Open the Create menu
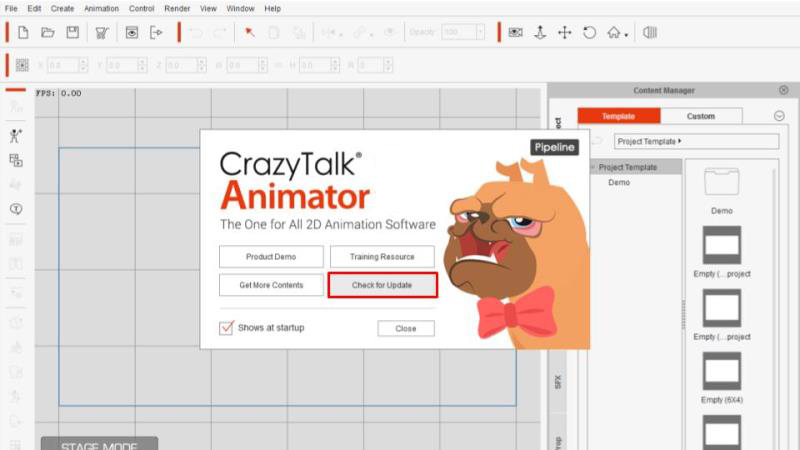800x450 pixels. [62, 9]
